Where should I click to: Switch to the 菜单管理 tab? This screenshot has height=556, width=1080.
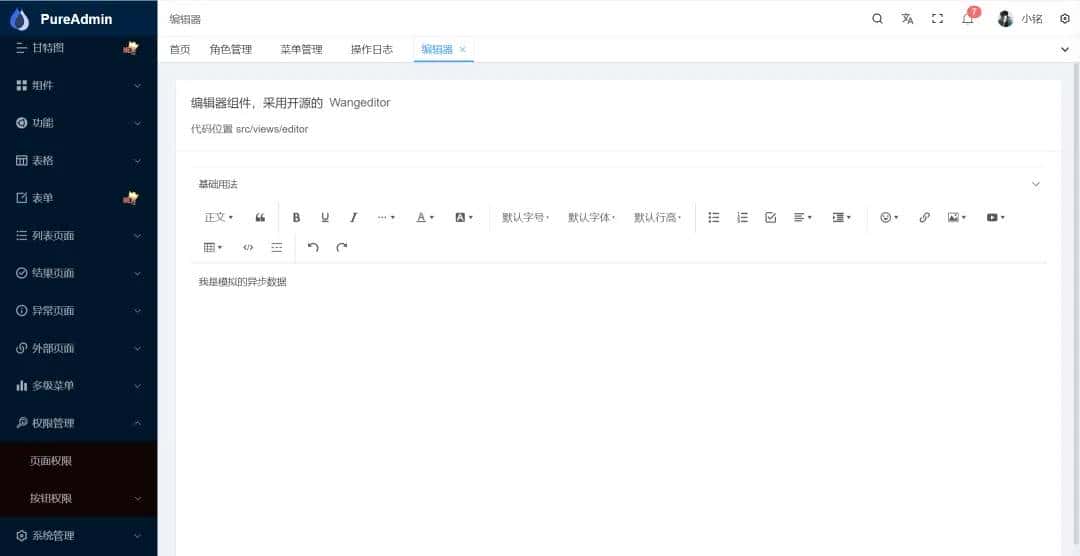pos(301,49)
